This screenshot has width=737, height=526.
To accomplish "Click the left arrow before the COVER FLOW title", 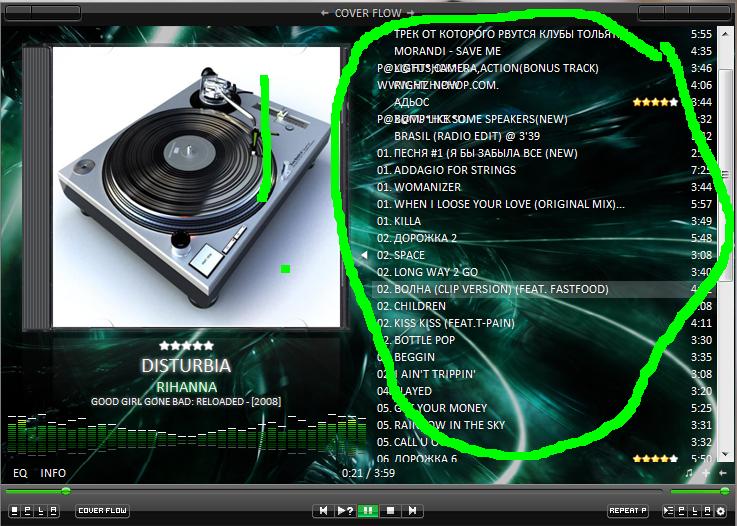I will point(324,13).
